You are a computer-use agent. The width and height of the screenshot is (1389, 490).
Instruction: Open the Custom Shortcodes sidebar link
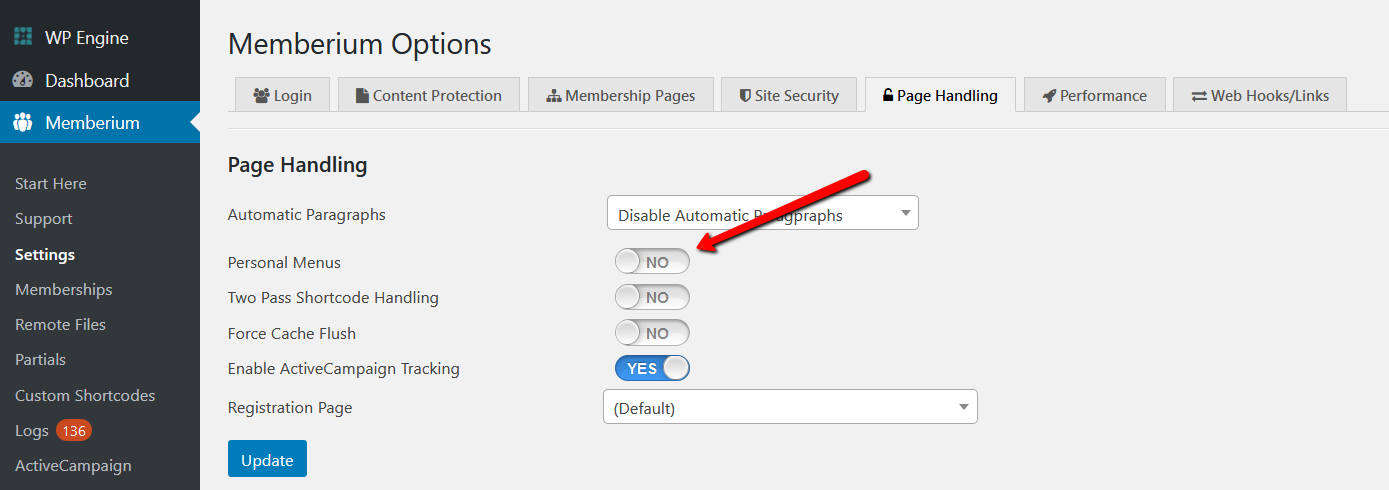point(85,396)
